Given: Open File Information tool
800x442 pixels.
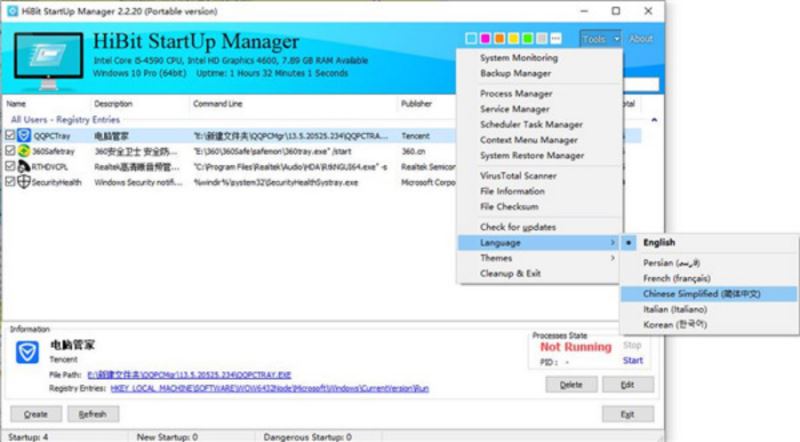Looking at the screenshot, I should pos(512,191).
